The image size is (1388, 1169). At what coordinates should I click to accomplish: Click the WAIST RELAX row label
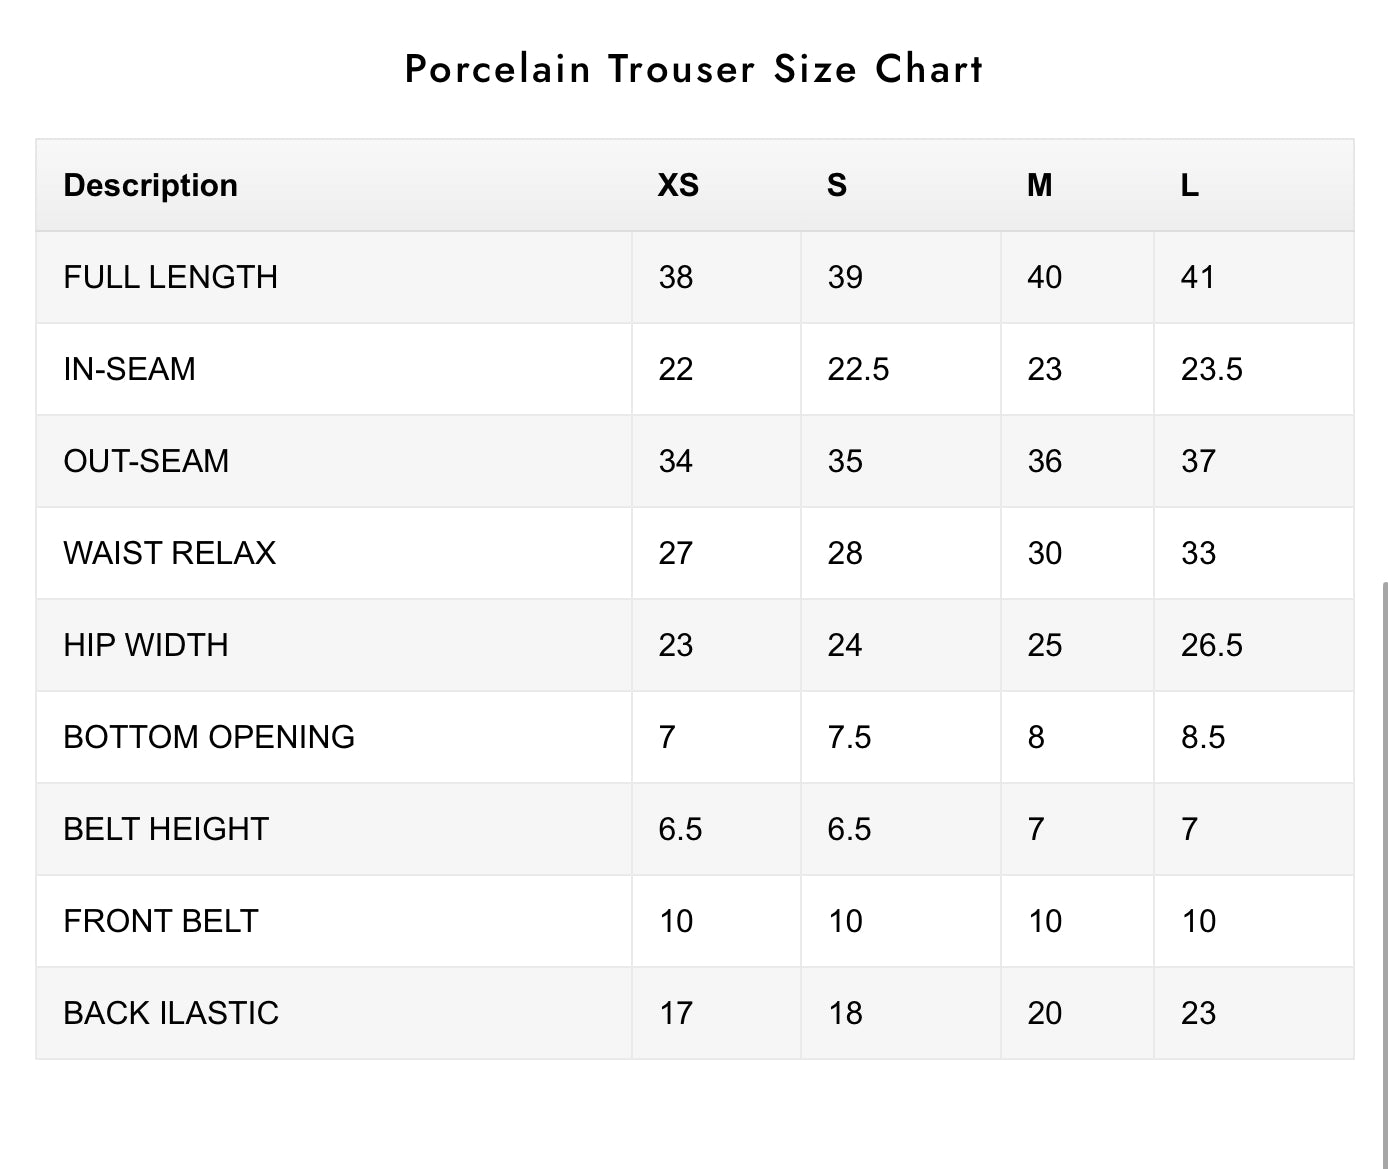169,553
